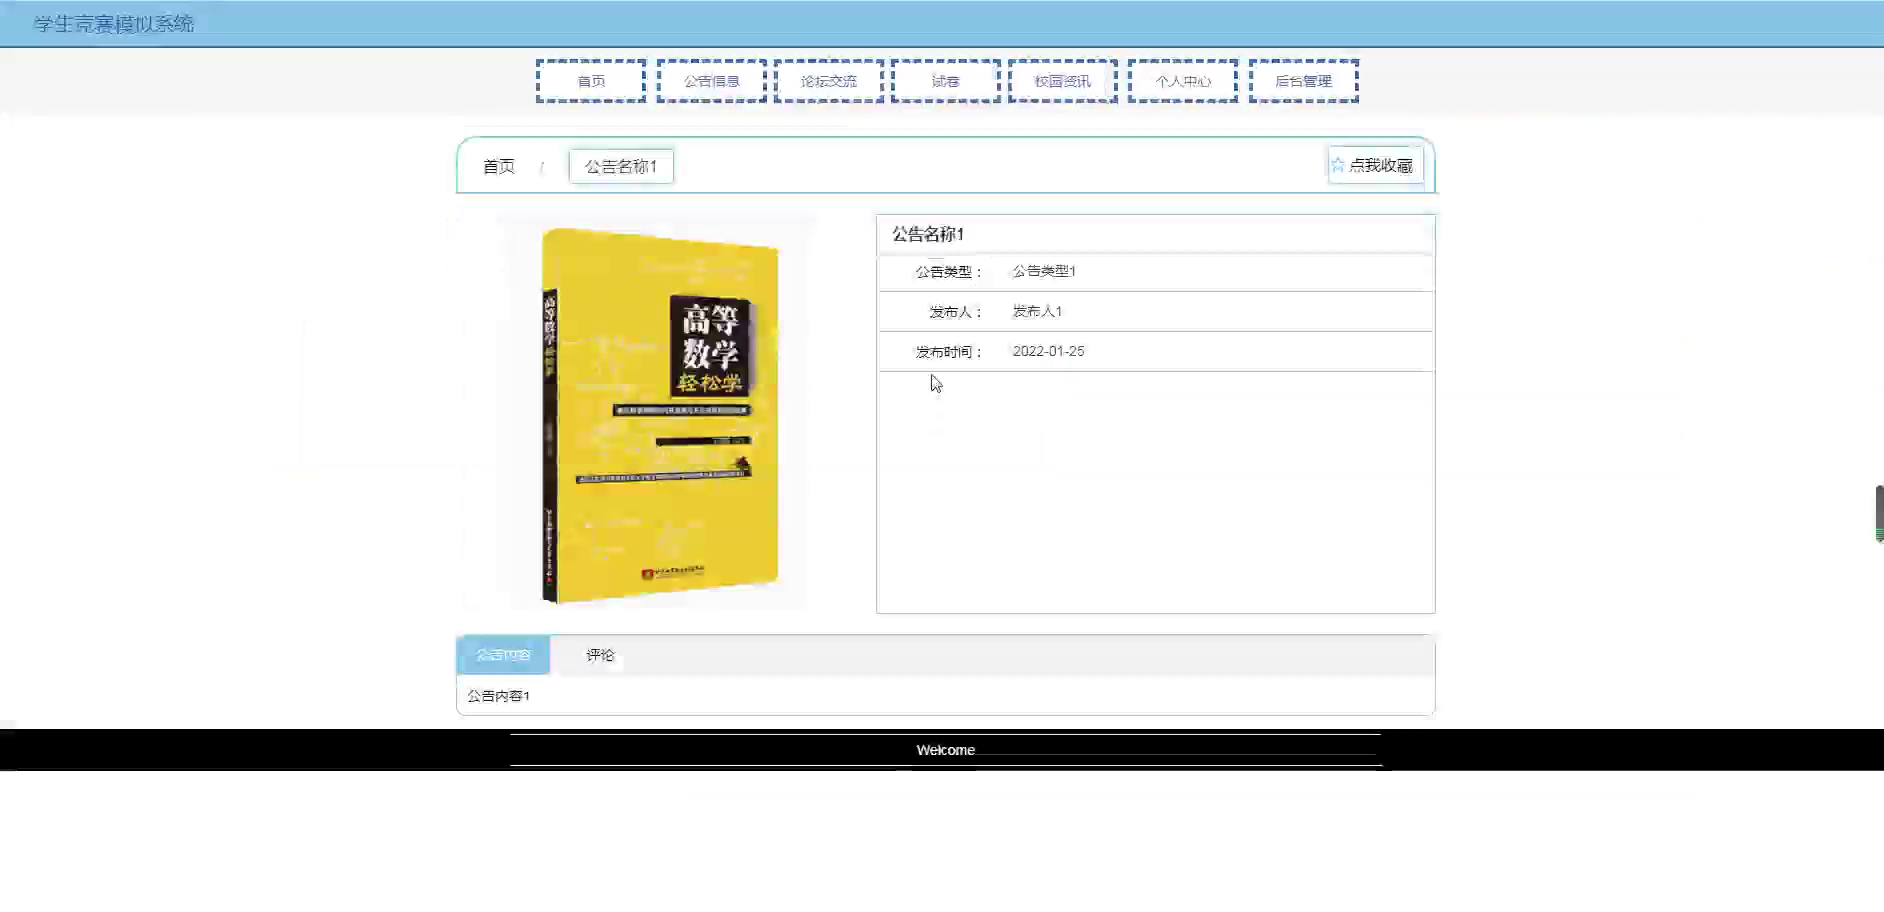Click the 发布人1 value

(1037, 311)
